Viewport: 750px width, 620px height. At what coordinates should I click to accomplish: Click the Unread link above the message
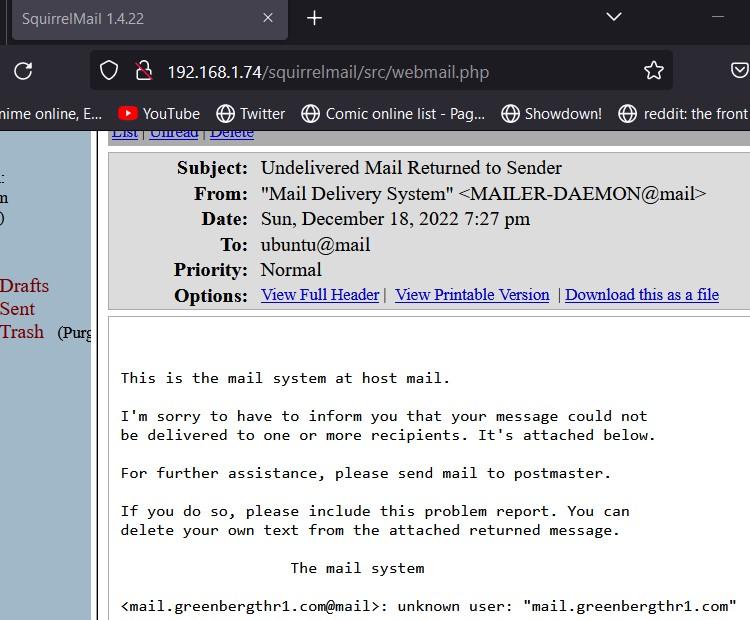174,134
